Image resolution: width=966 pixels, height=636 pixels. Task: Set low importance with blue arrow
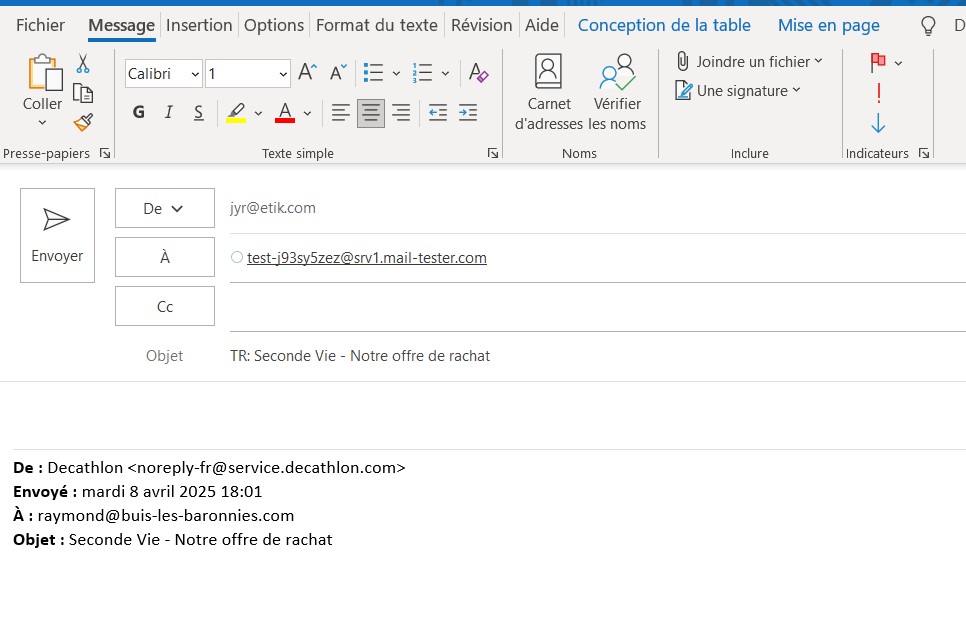tap(878, 123)
